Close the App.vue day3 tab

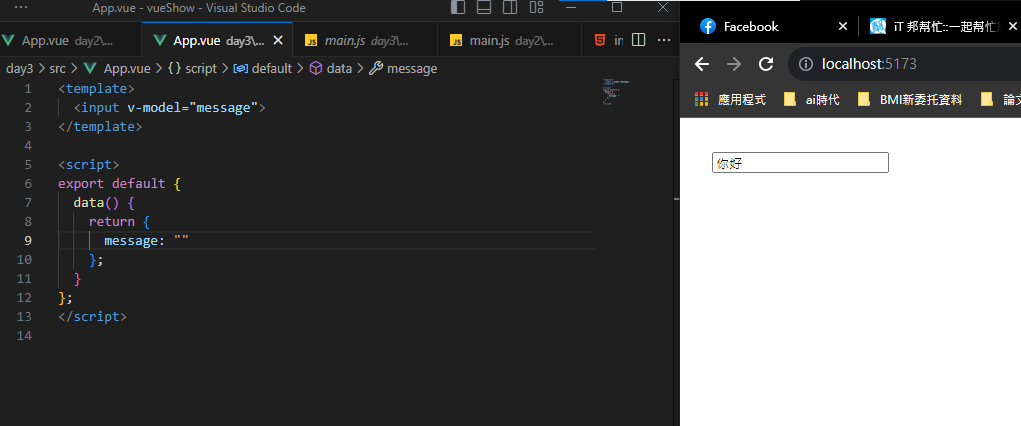[x=277, y=40]
